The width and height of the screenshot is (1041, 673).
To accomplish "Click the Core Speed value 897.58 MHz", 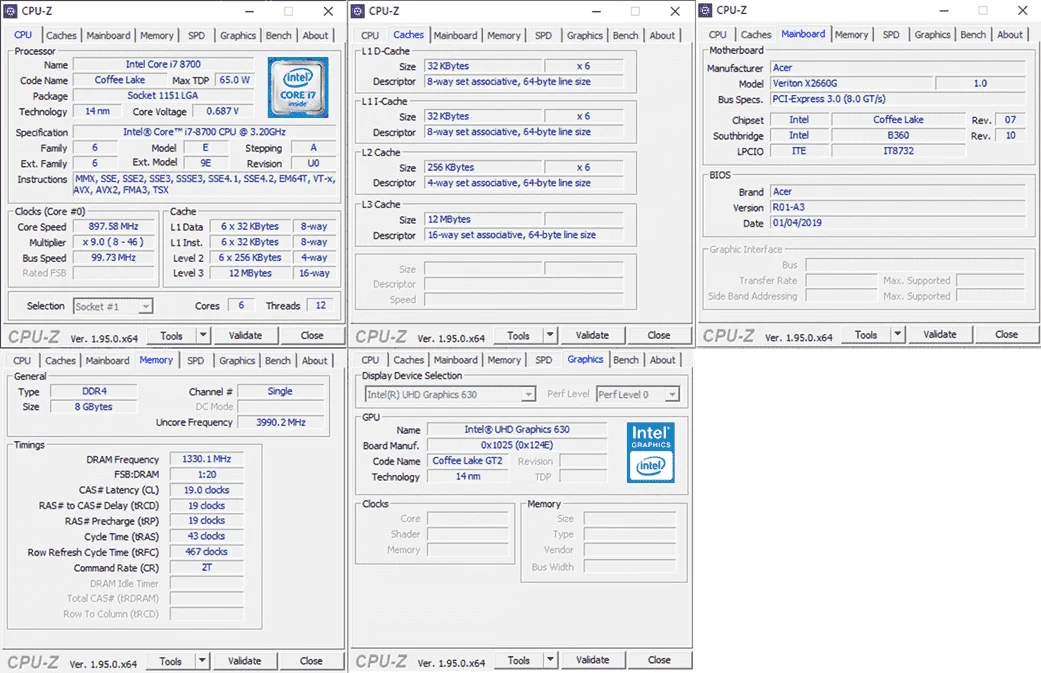I will 114,226.
